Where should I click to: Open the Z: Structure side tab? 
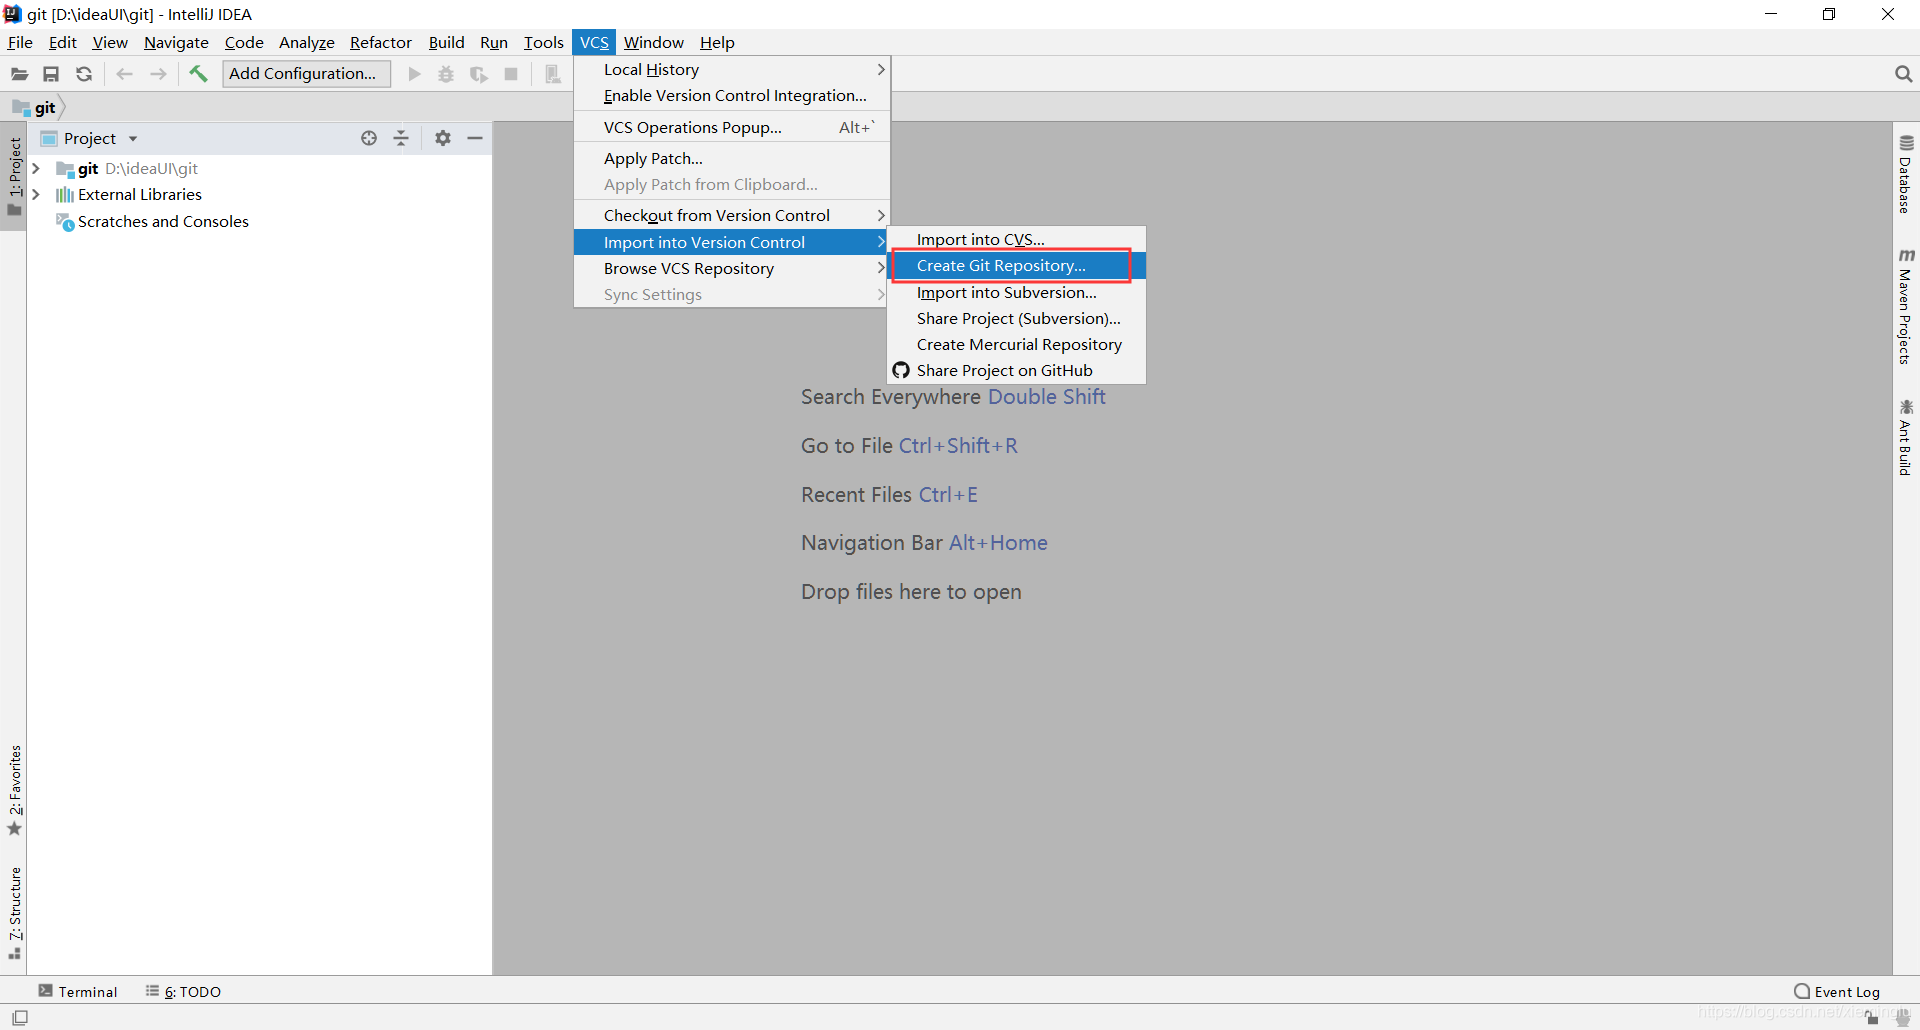pyautogui.click(x=14, y=914)
